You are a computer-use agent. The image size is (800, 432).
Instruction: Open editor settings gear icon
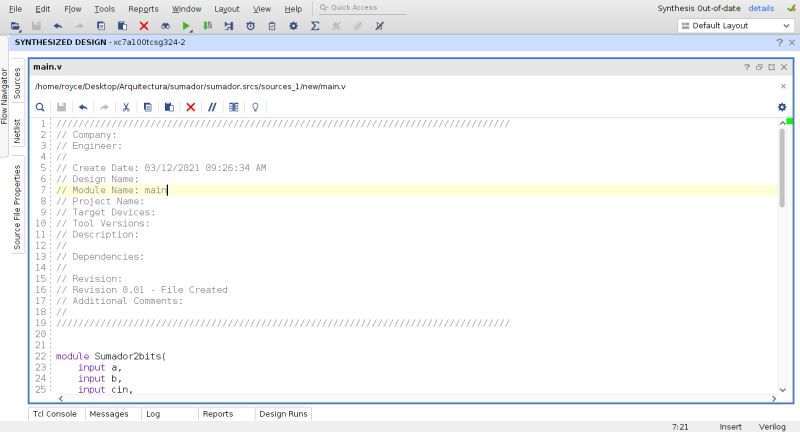782,107
